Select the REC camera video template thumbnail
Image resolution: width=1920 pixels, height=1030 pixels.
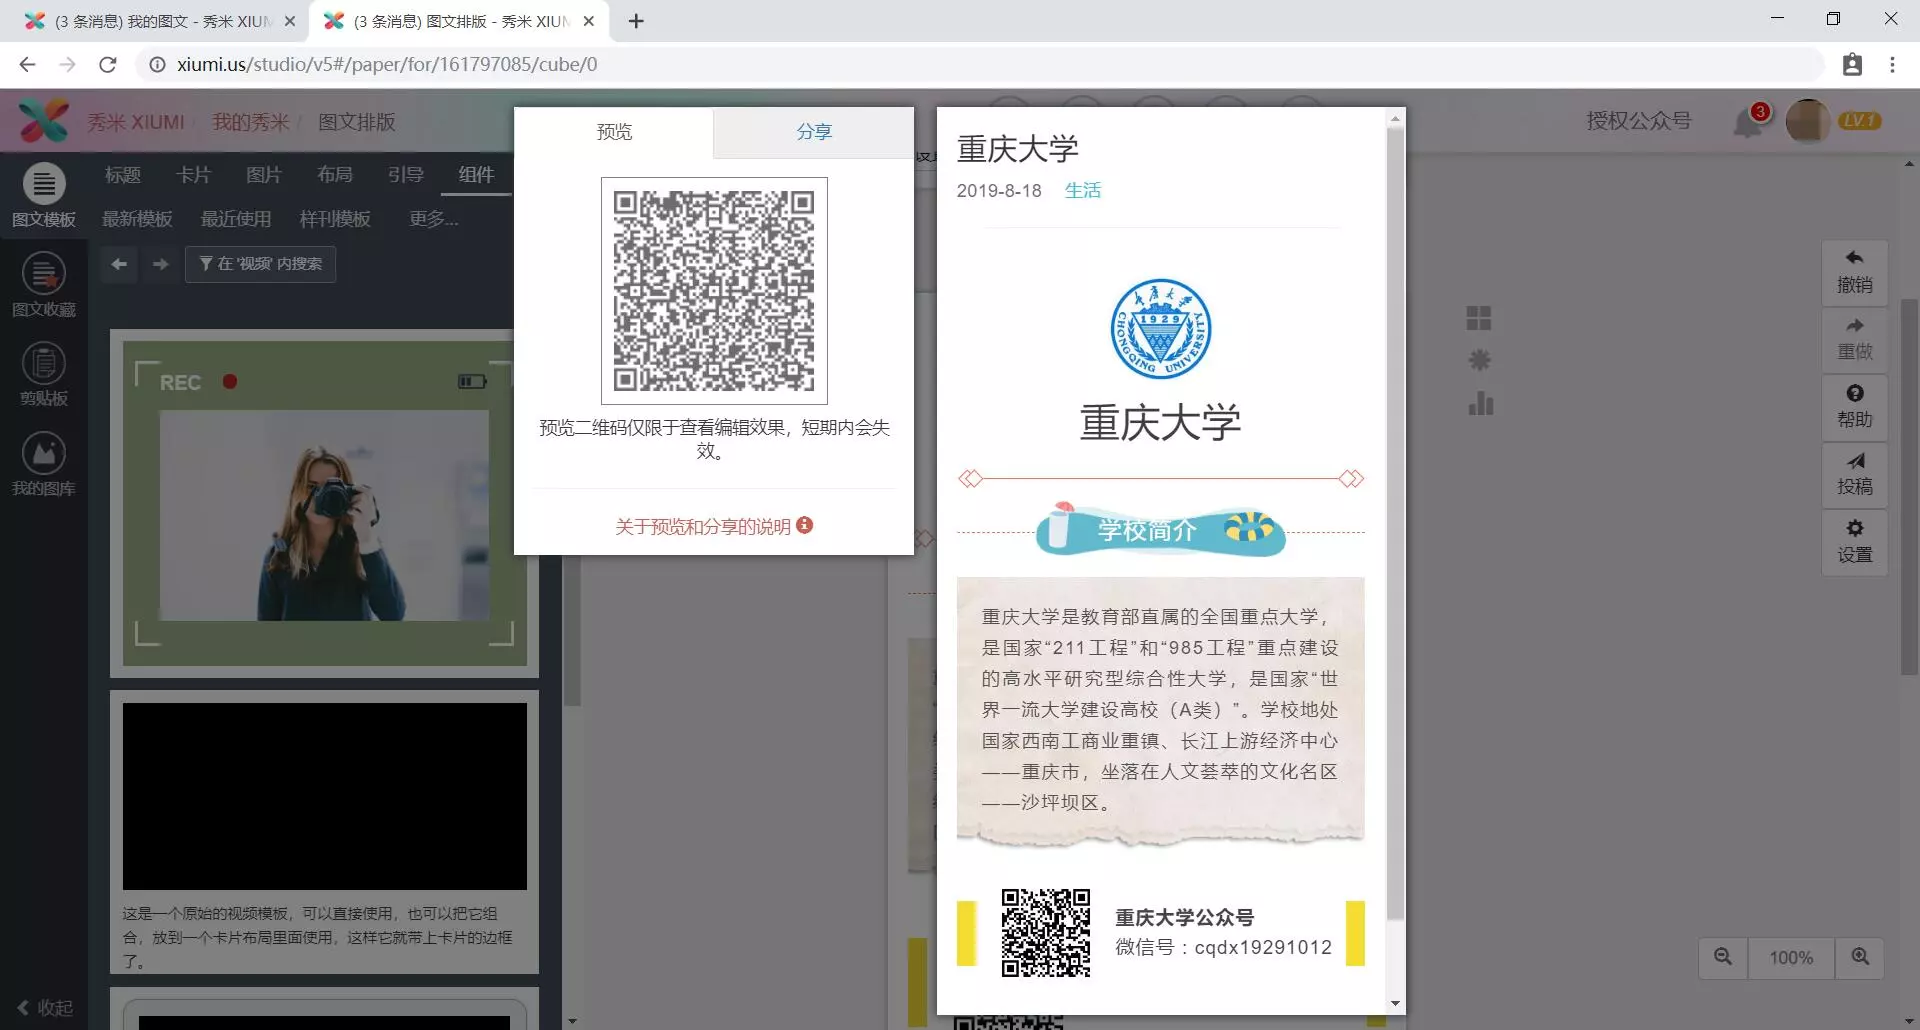pyautogui.click(x=324, y=502)
